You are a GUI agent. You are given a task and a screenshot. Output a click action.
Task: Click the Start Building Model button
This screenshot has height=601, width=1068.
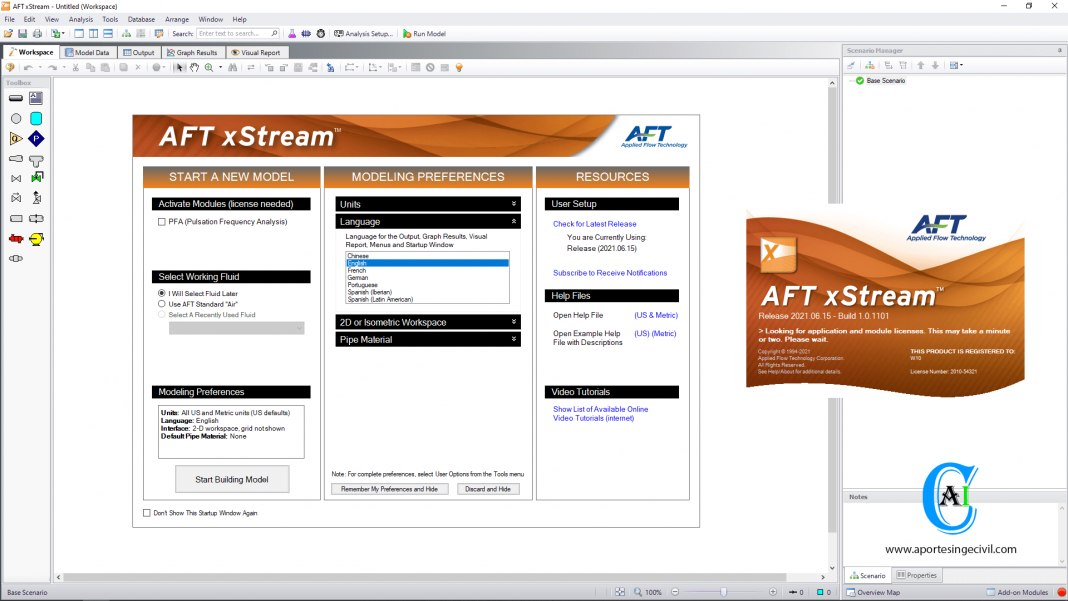click(x=232, y=479)
